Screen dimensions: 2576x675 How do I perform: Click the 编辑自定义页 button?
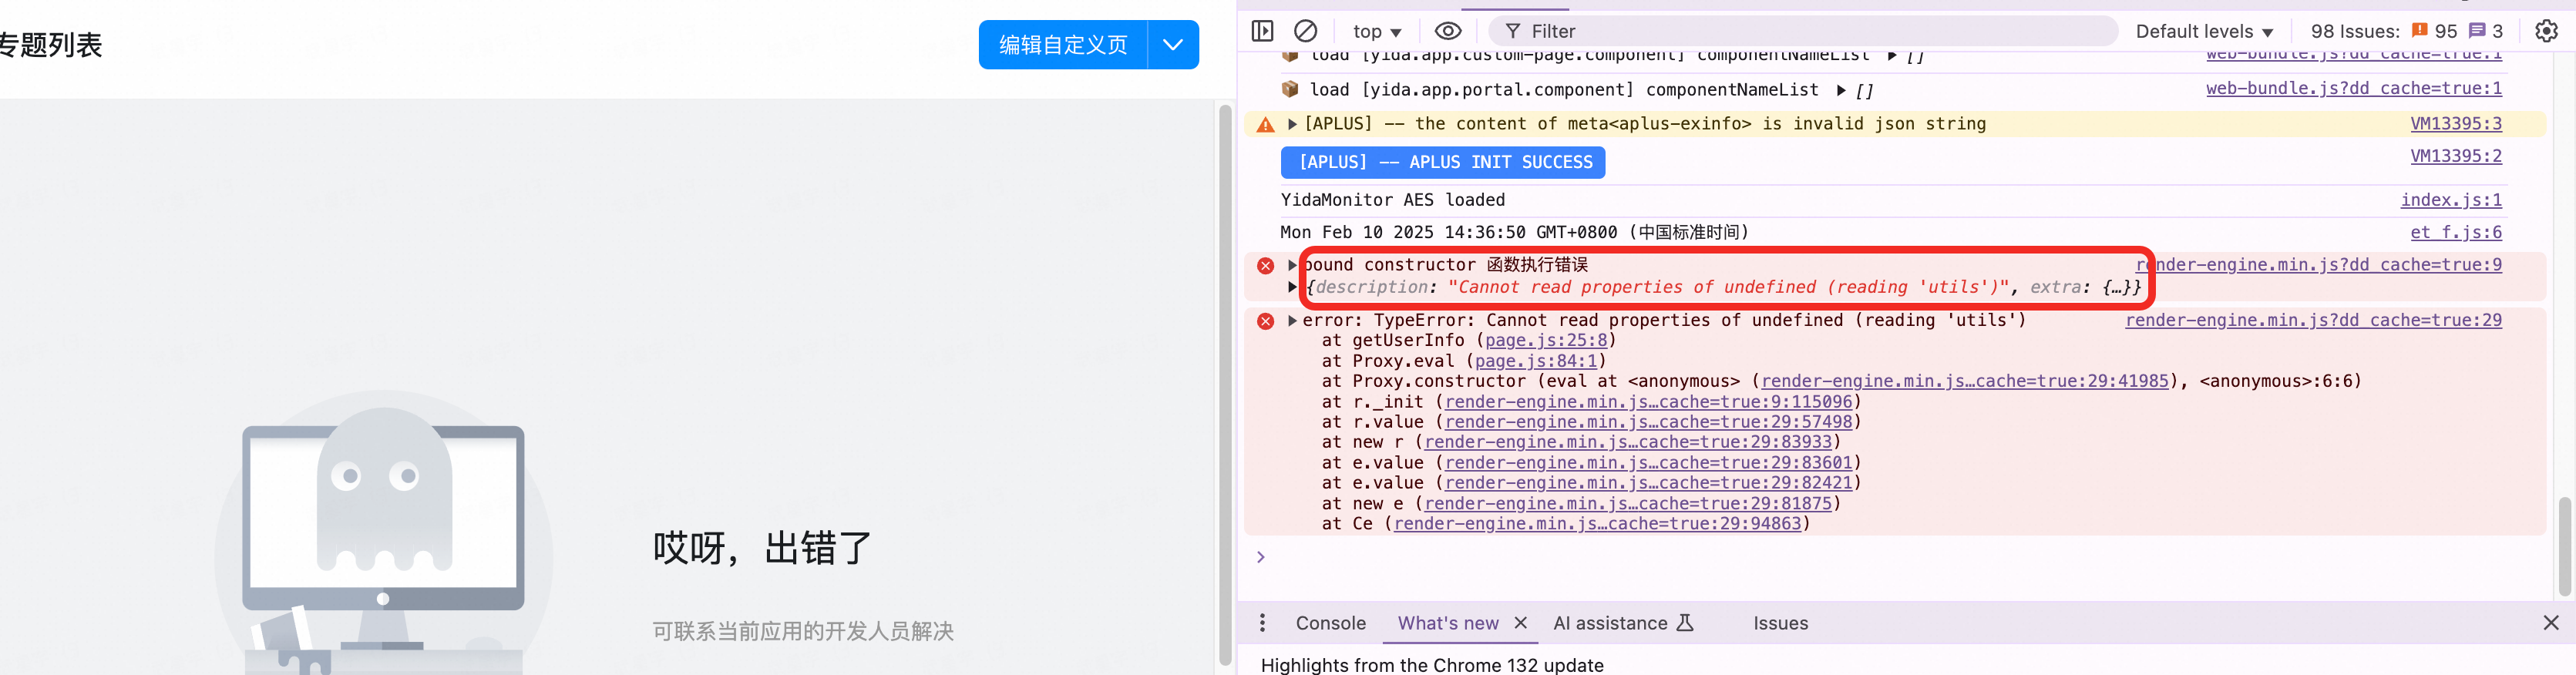(1063, 45)
